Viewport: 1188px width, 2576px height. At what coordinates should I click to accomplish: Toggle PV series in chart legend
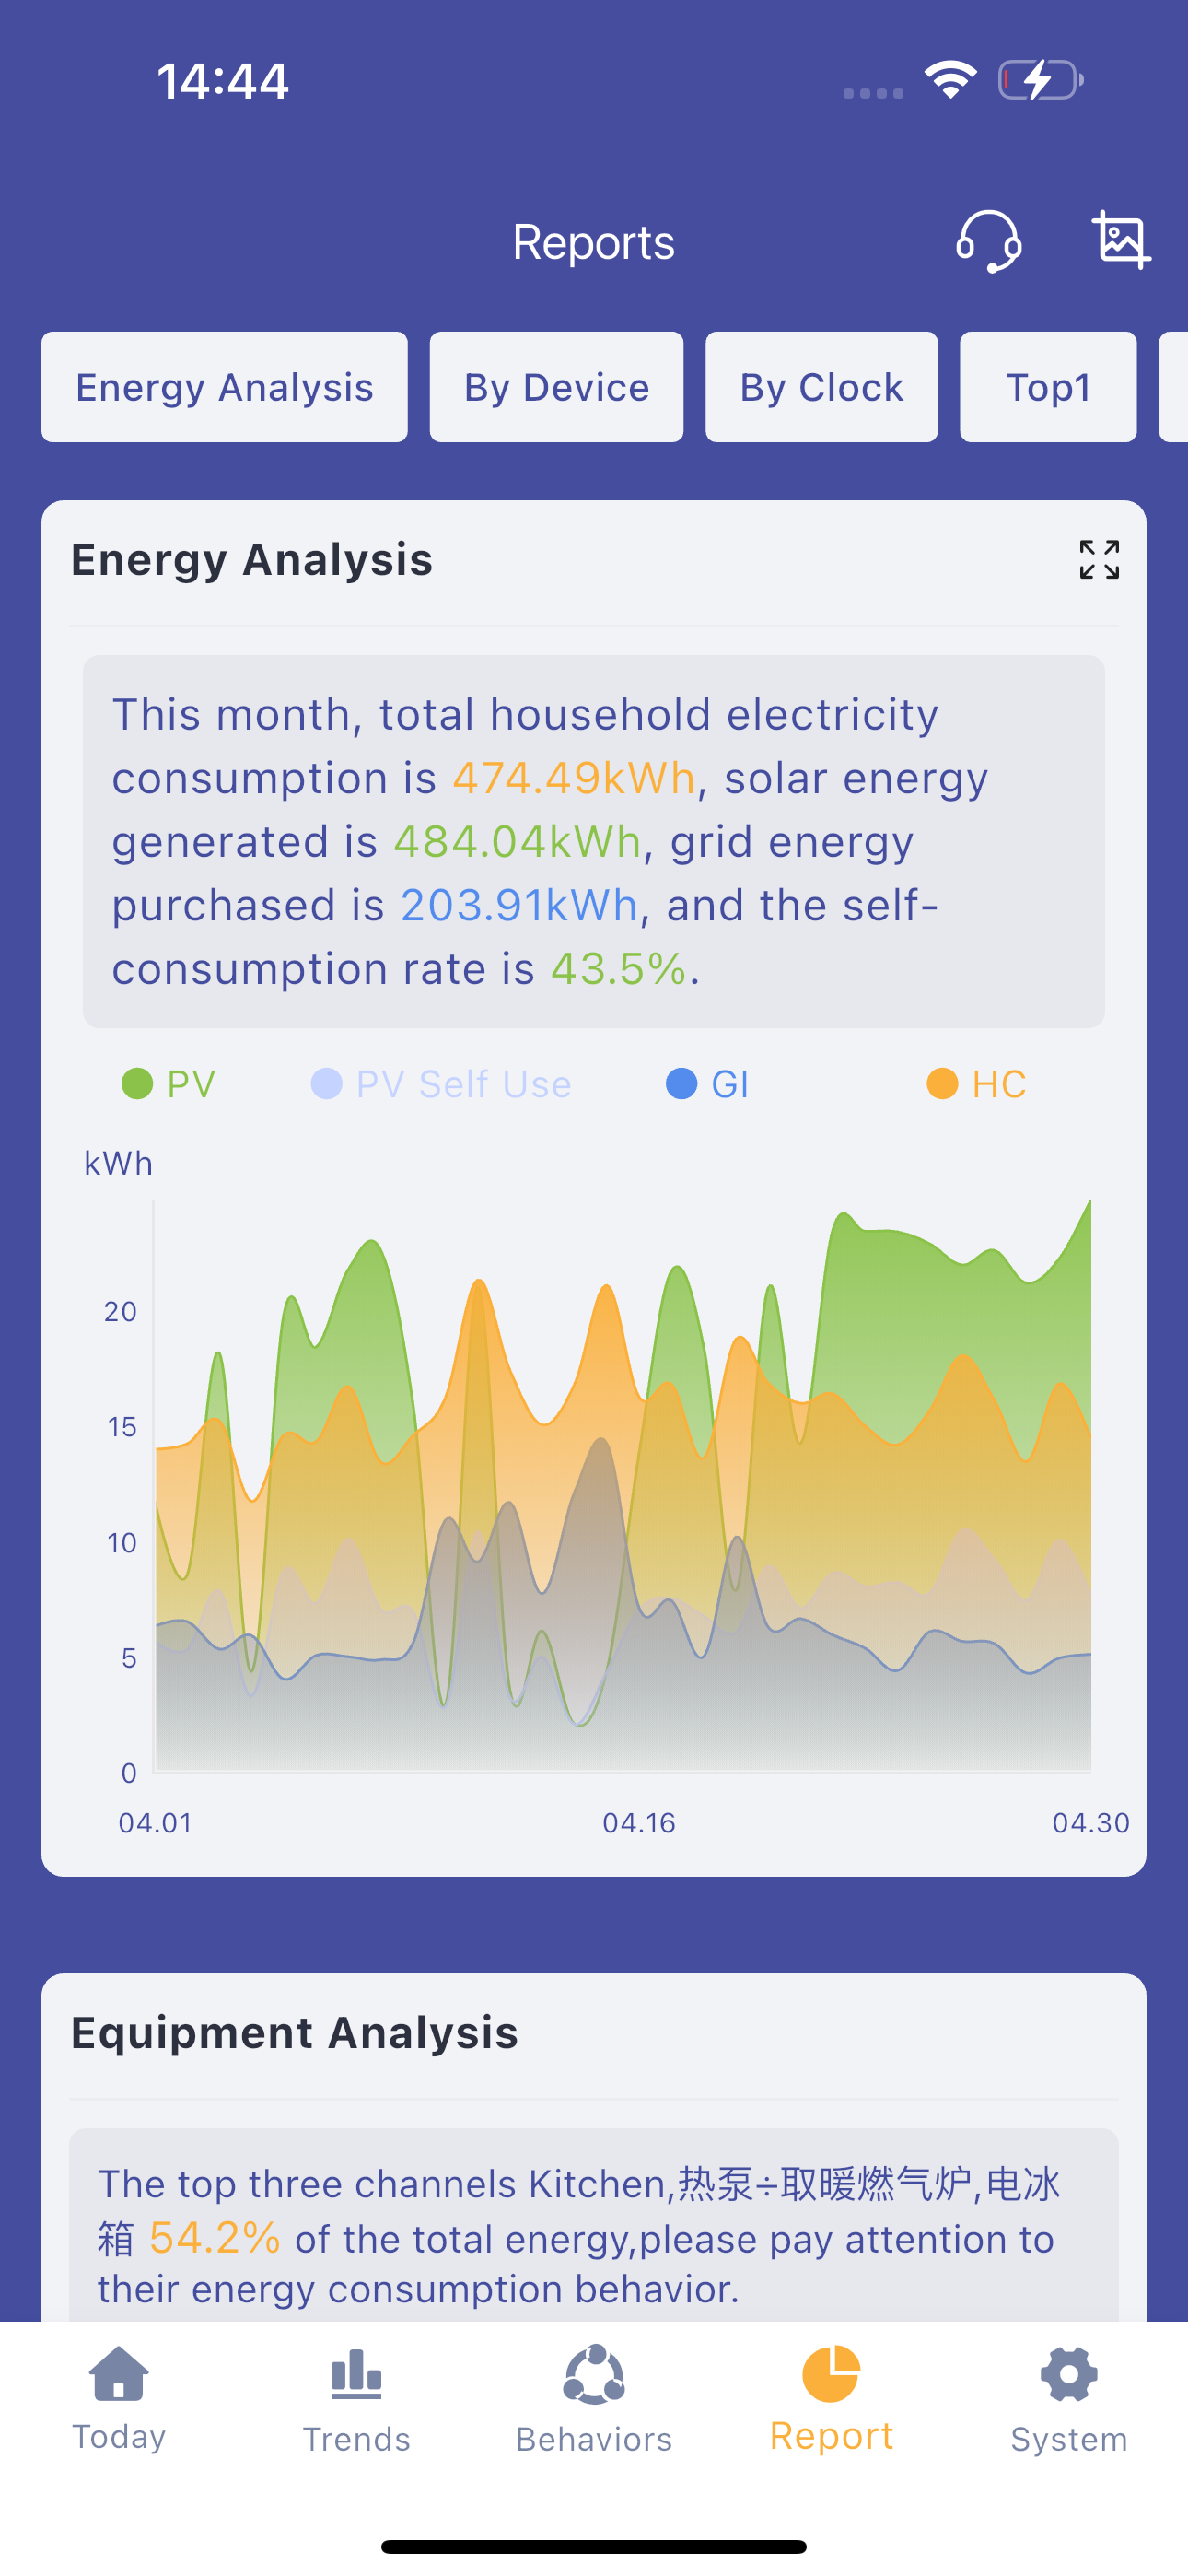168,1084
